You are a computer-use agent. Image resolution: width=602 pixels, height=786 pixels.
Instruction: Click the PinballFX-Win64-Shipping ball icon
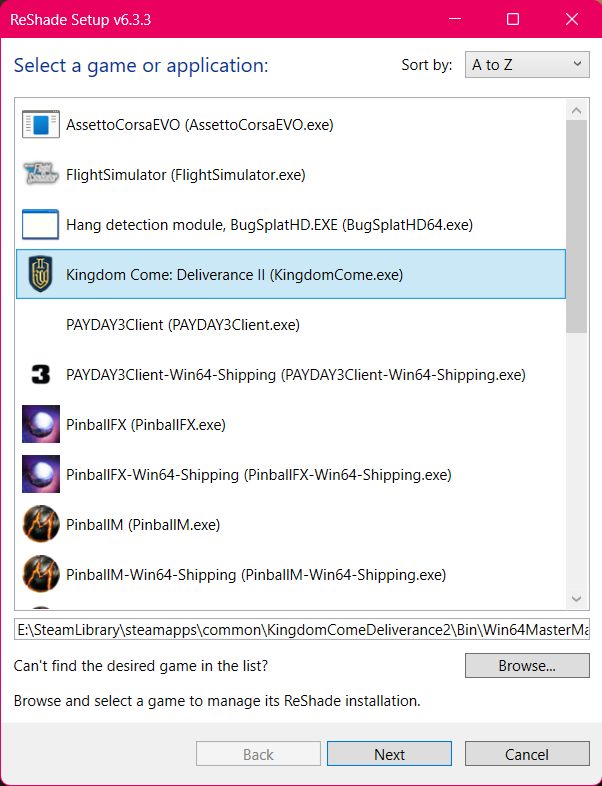point(41,474)
